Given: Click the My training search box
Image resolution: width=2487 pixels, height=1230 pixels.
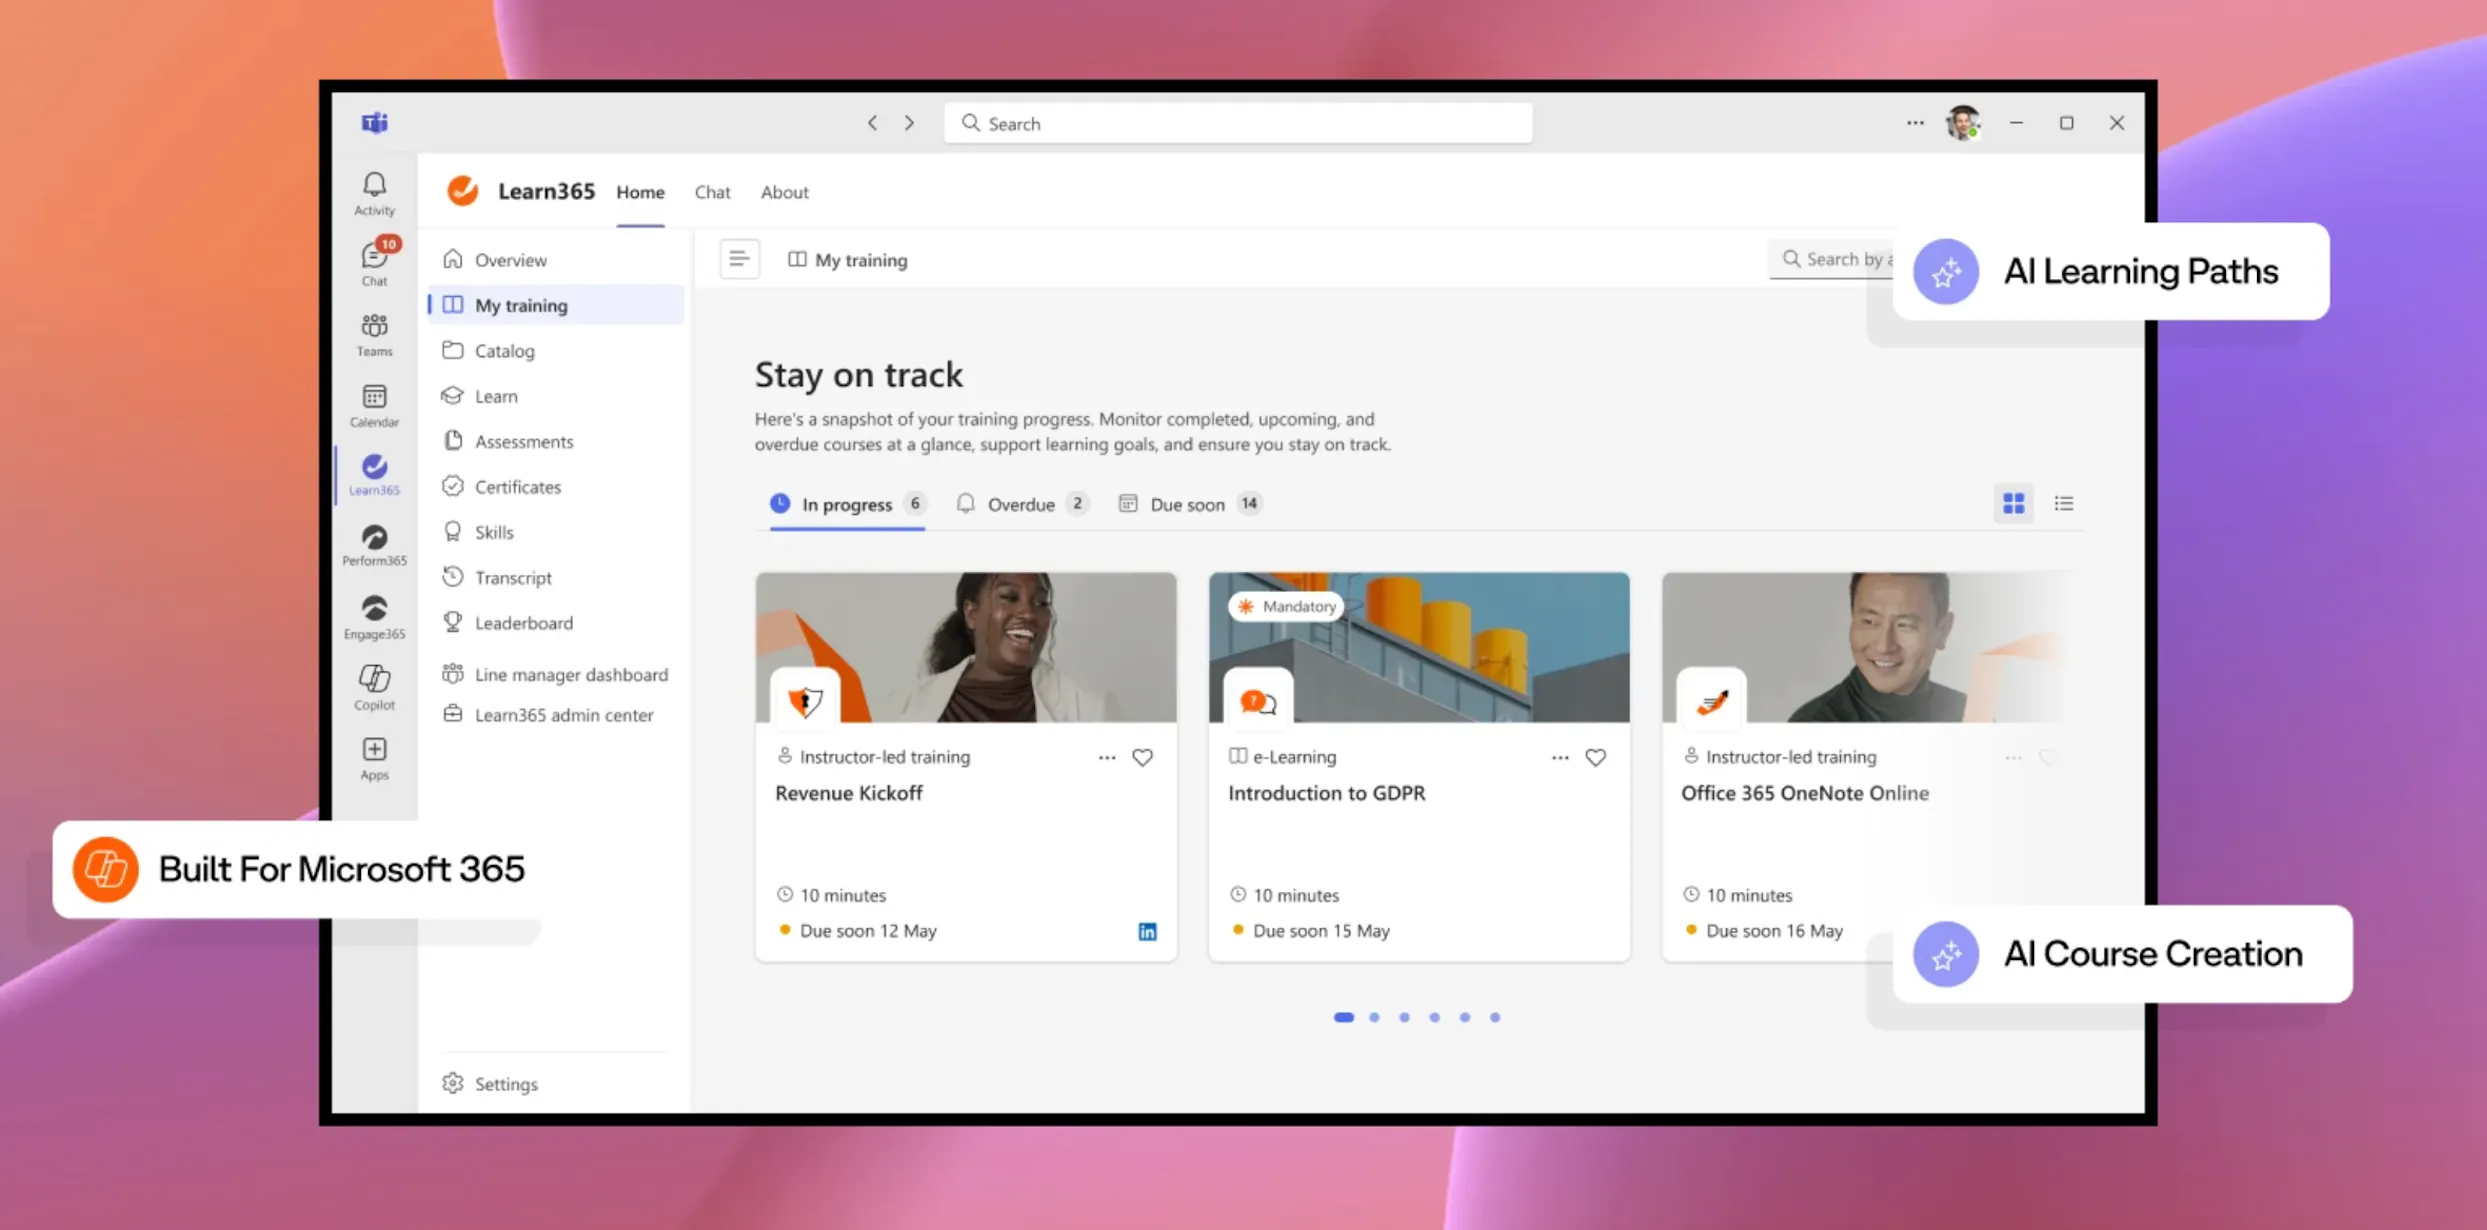Looking at the screenshot, I should point(1831,259).
